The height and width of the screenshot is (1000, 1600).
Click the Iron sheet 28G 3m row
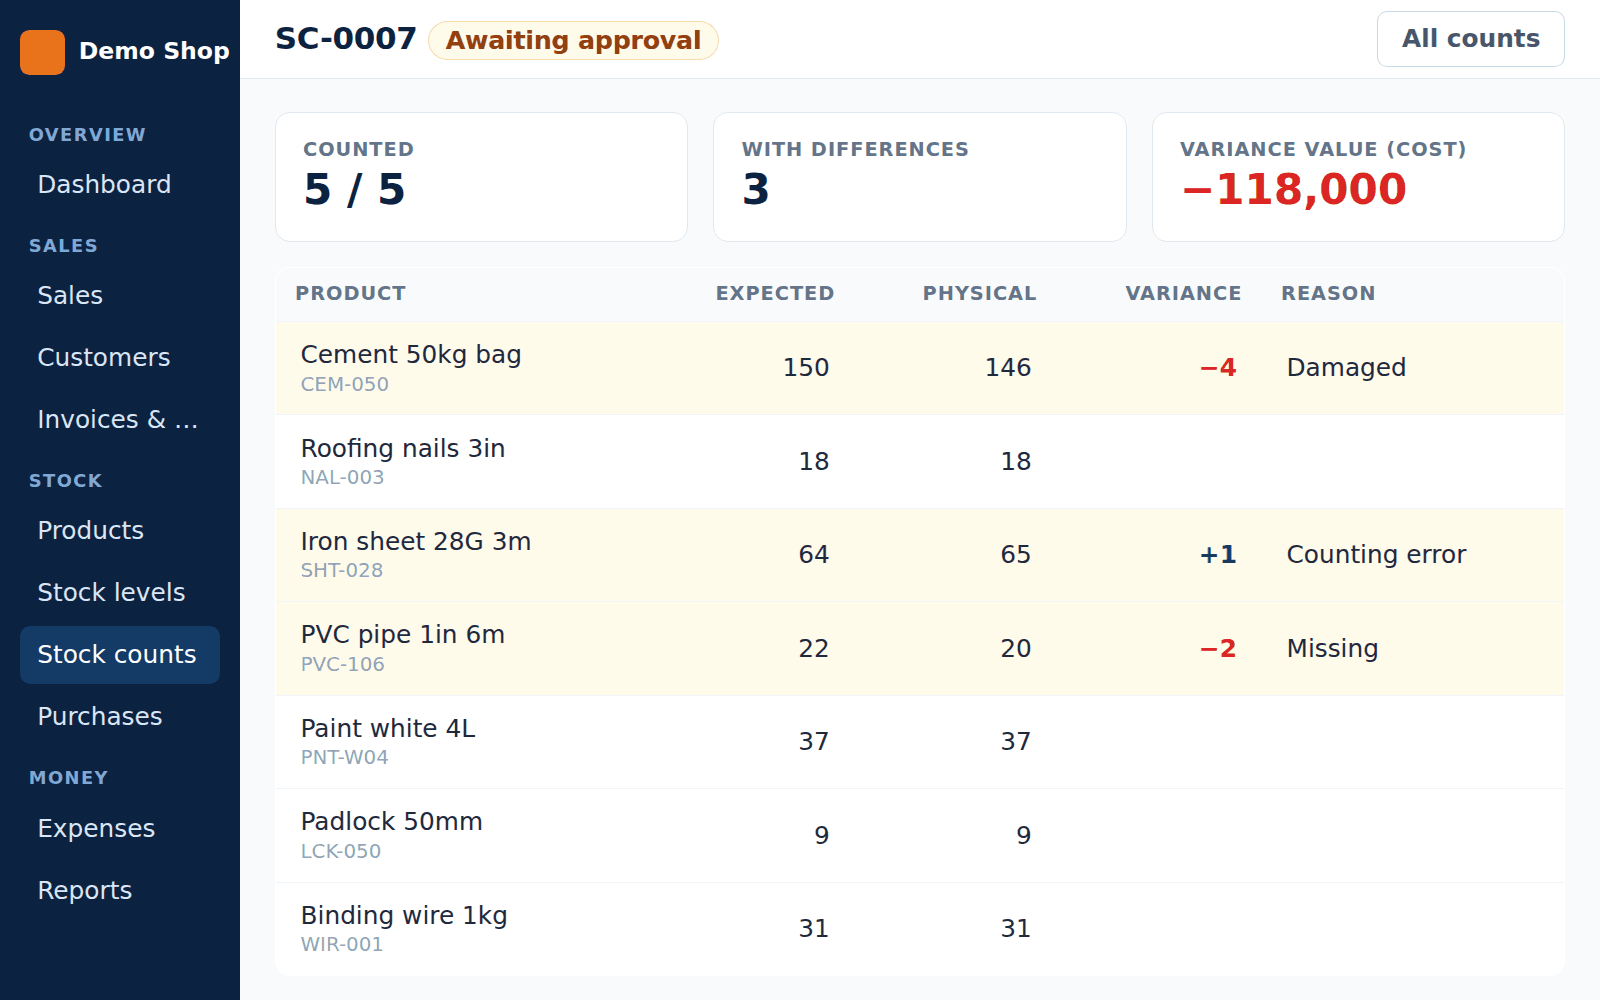(x=919, y=555)
